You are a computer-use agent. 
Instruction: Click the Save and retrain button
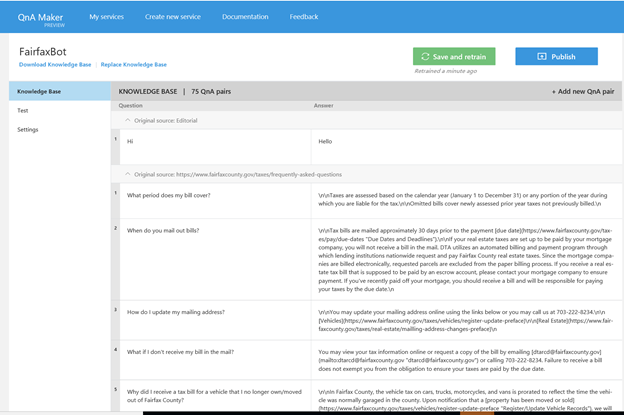454,56
